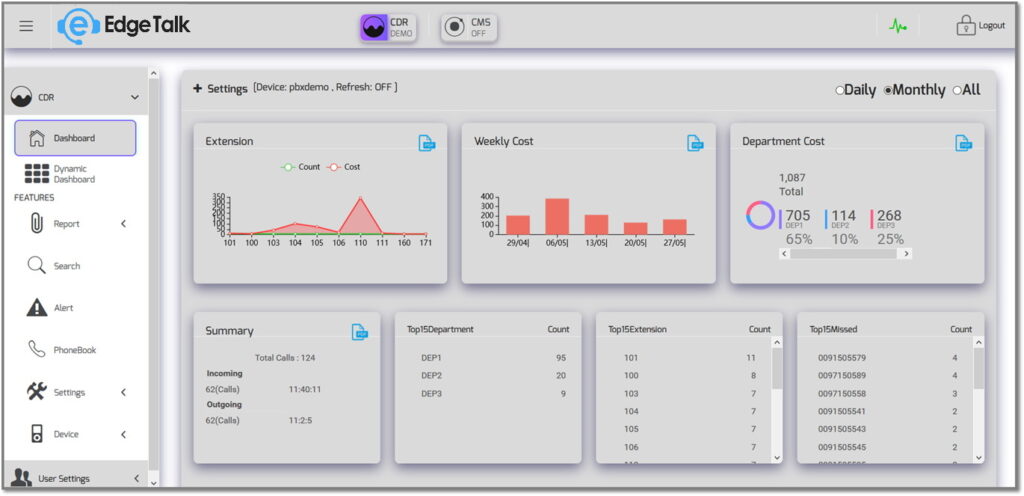Export the Summary panel as PDF
Viewport: 1024px width, 496px height.
360,331
